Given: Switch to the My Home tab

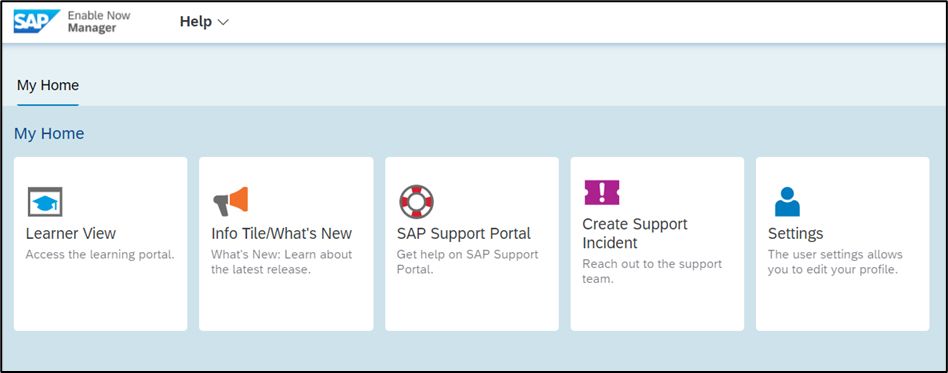Looking at the screenshot, I should [48, 85].
